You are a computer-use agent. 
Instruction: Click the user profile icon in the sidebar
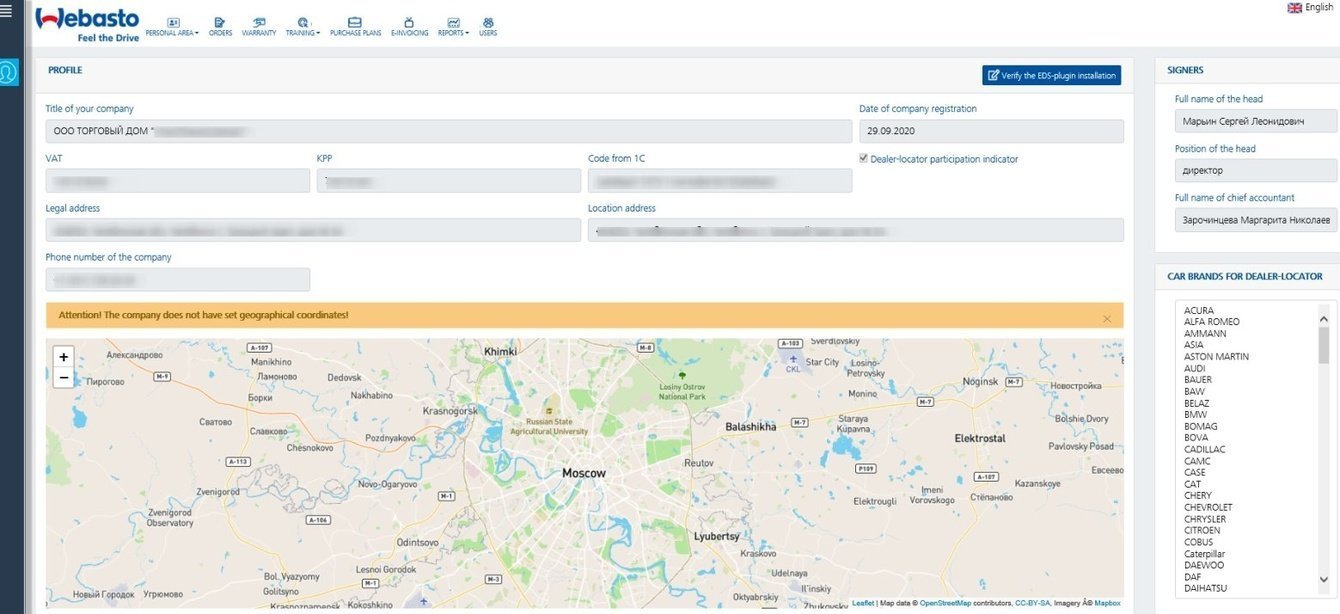pyautogui.click(x=9, y=73)
